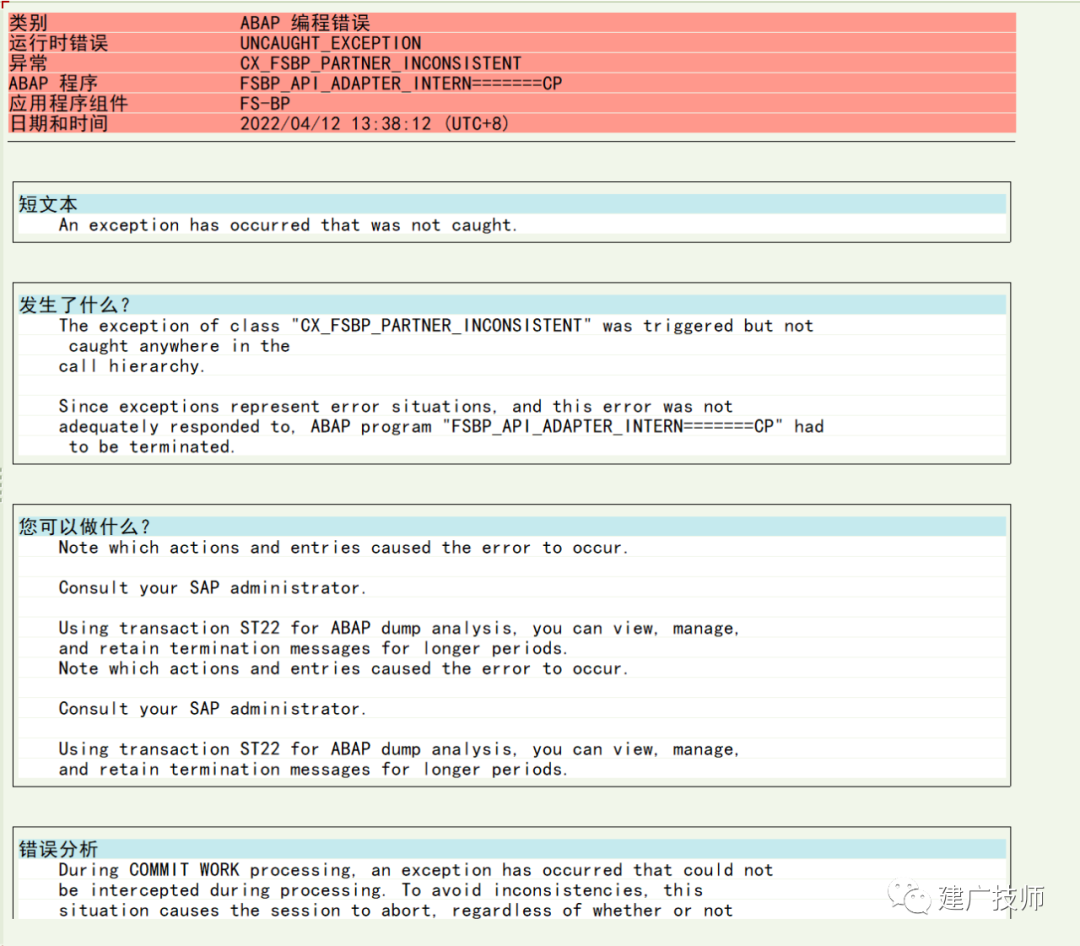Click the line starting 'The exception of class'
This screenshot has width=1080, height=946.
(436, 325)
